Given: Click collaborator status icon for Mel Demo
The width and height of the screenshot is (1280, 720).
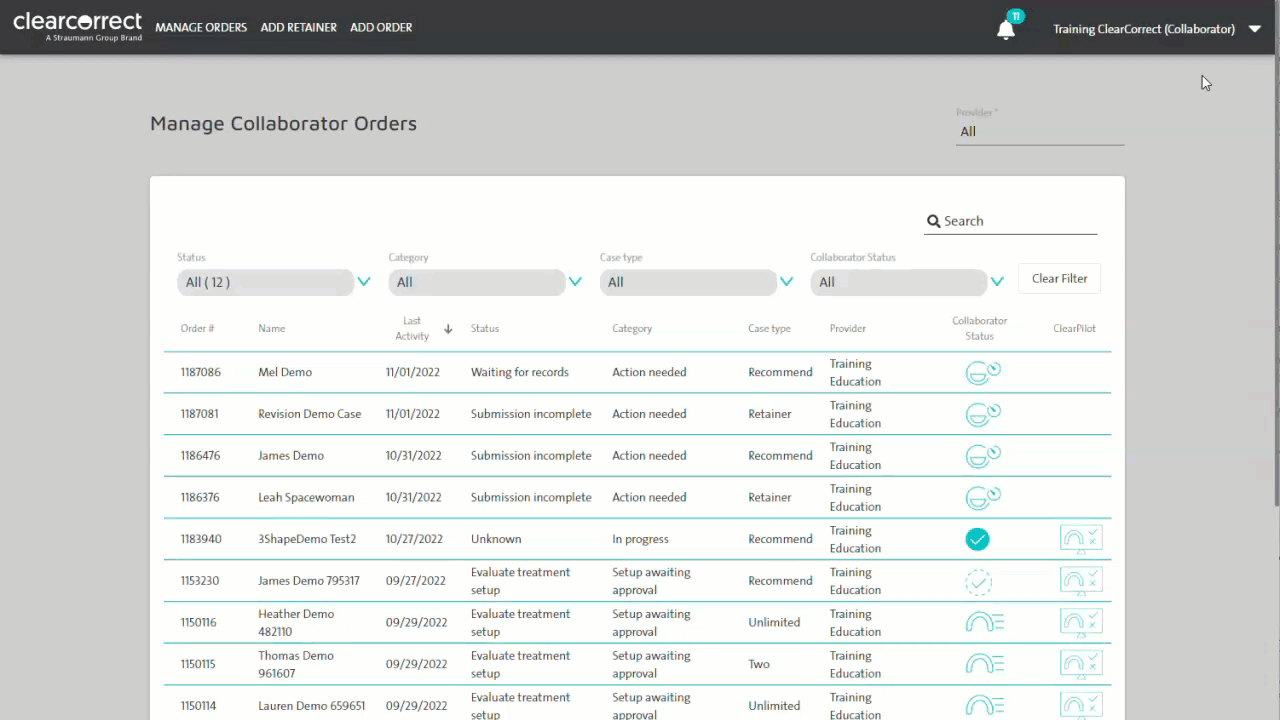Looking at the screenshot, I should click(983, 372).
